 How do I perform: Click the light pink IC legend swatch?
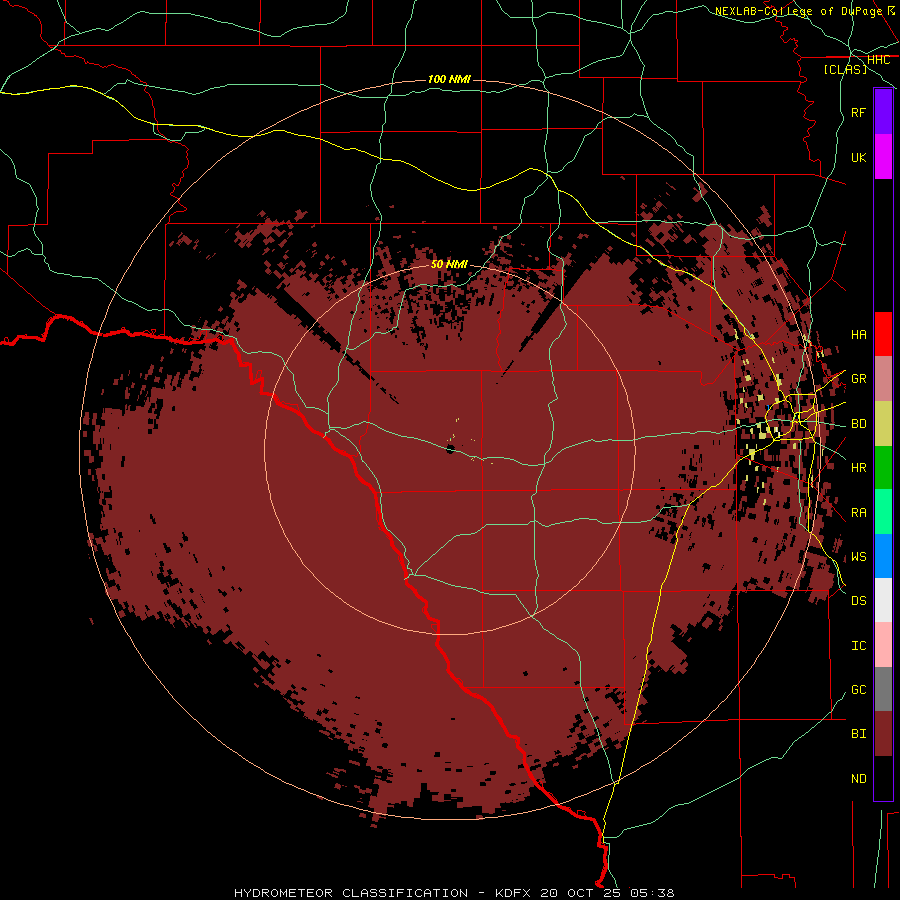pyautogui.click(x=883, y=645)
